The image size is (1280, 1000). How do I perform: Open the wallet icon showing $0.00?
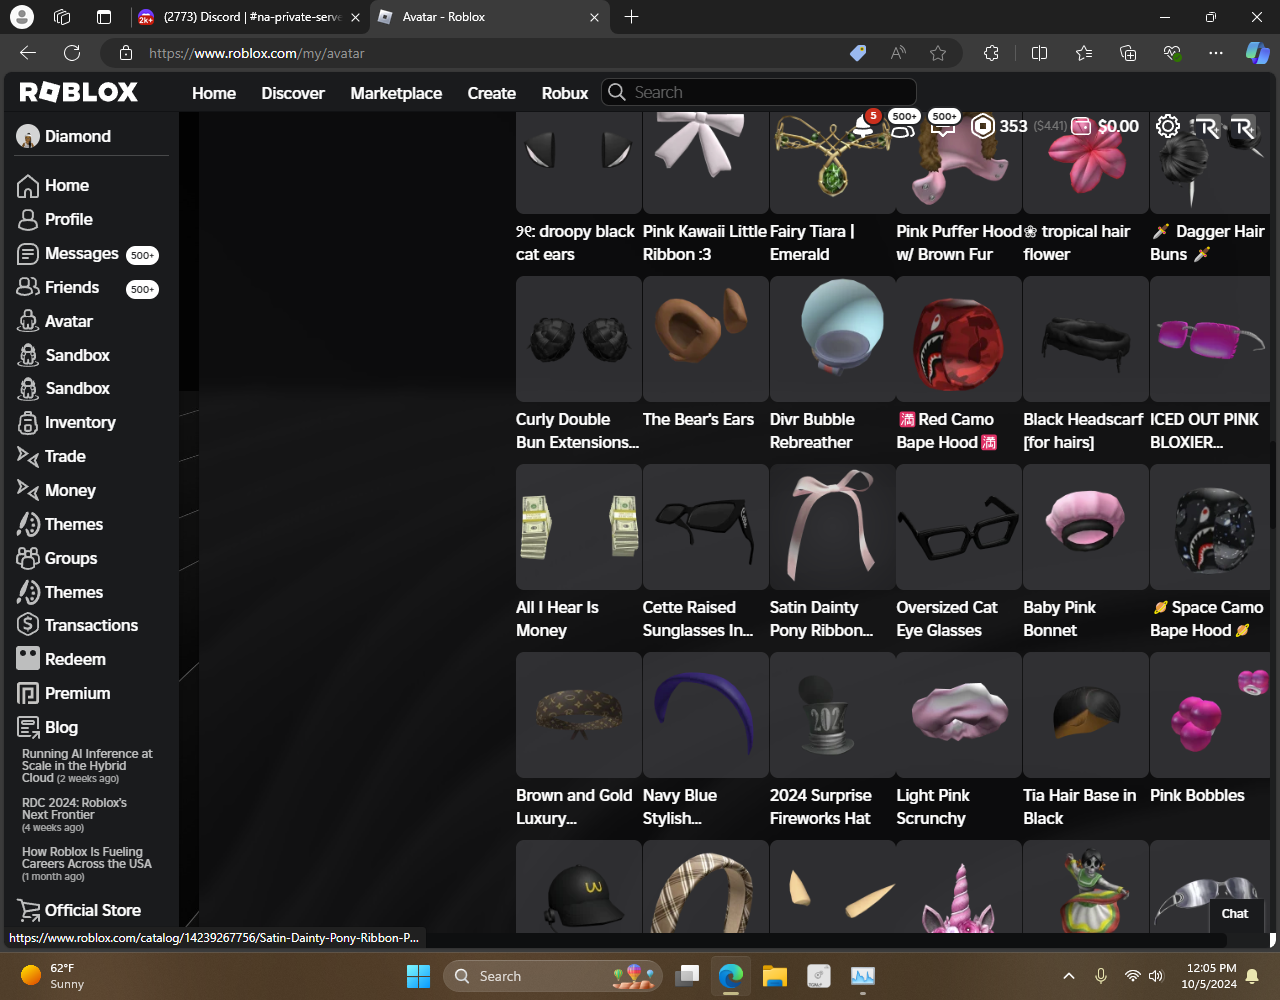click(x=1082, y=126)
